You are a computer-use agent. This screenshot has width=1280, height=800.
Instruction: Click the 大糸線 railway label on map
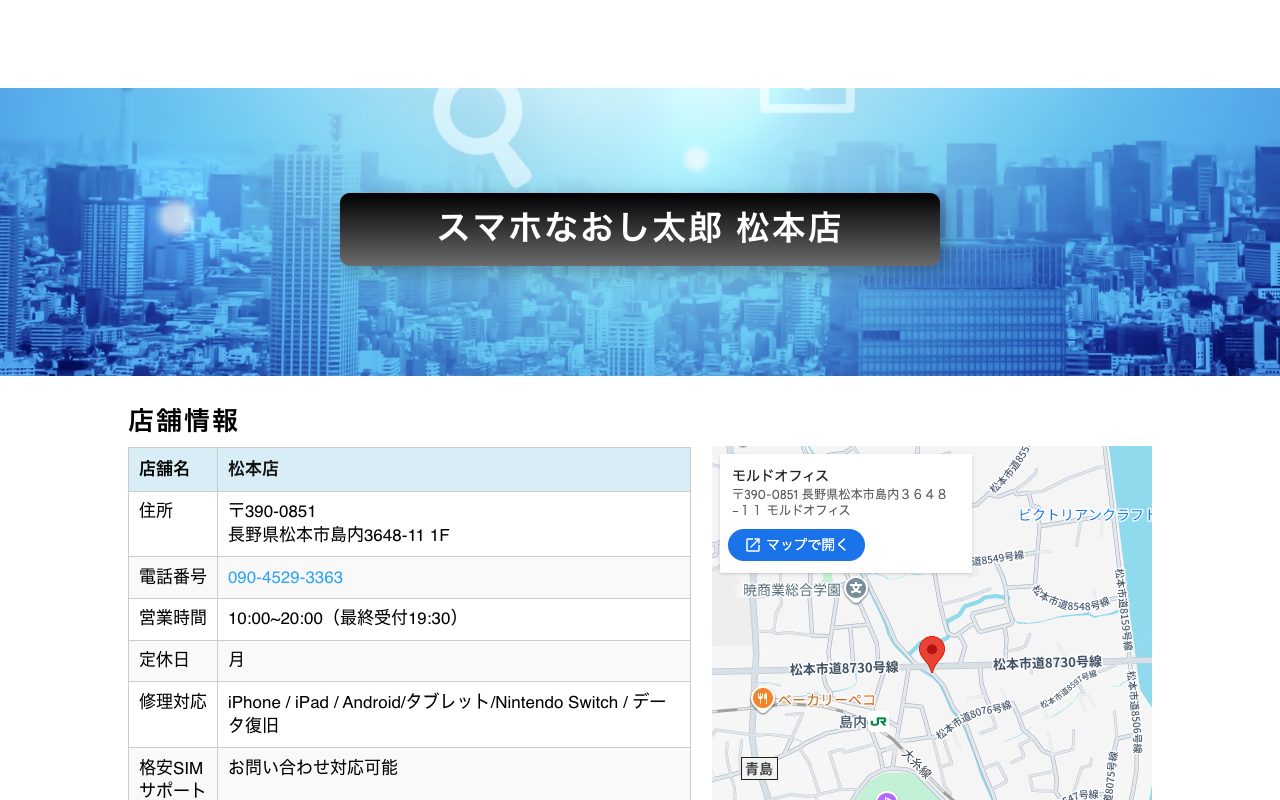click(x=917, y=763)
